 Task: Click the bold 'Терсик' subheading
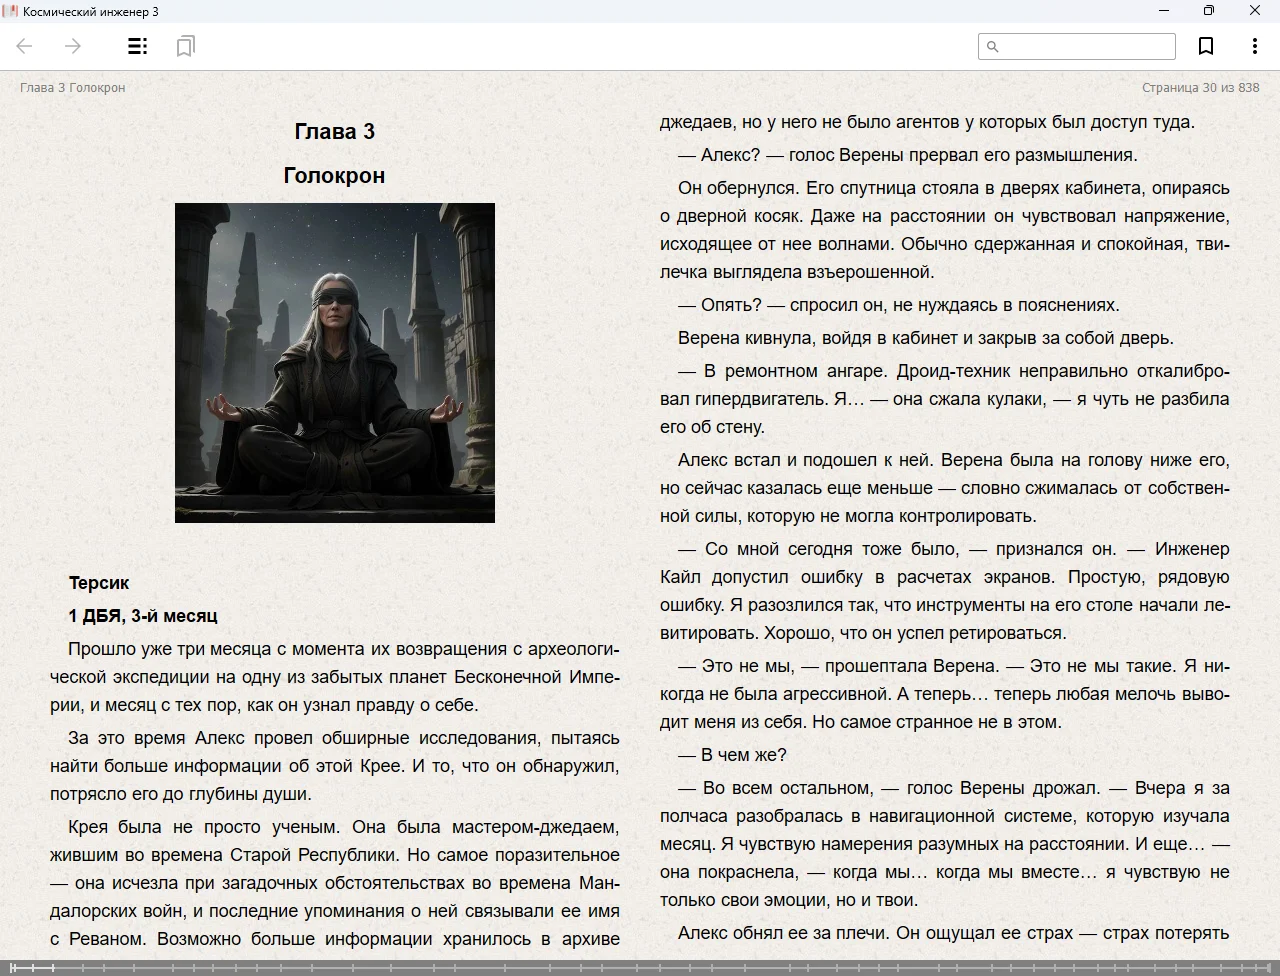(x=99, y=583)
